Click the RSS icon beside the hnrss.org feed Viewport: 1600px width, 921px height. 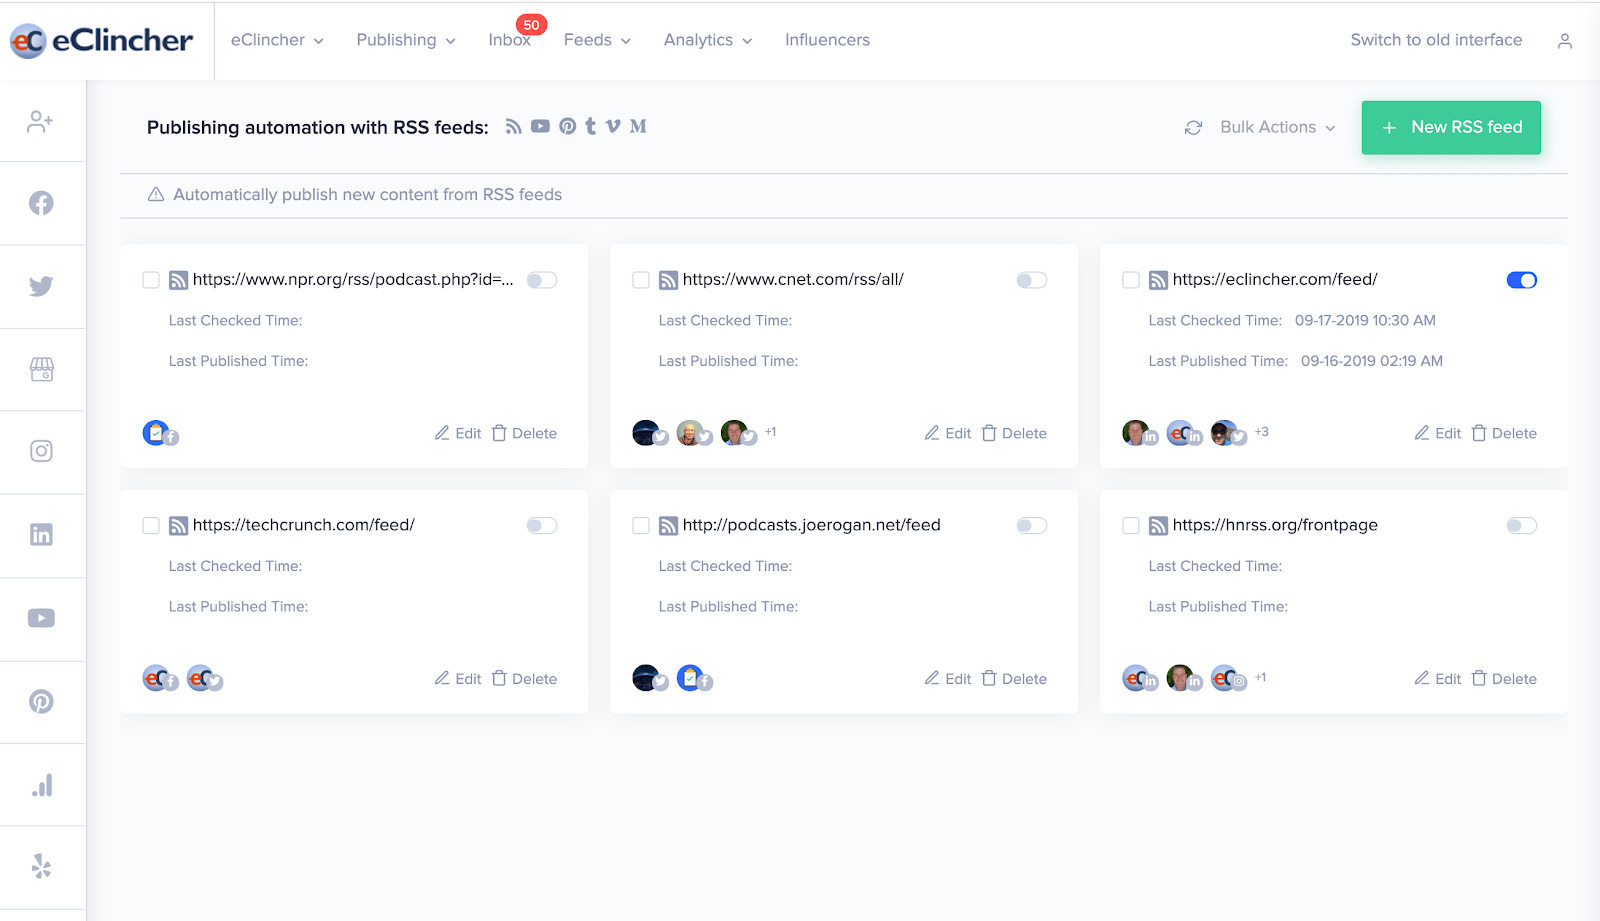(x=1158, y=526)
